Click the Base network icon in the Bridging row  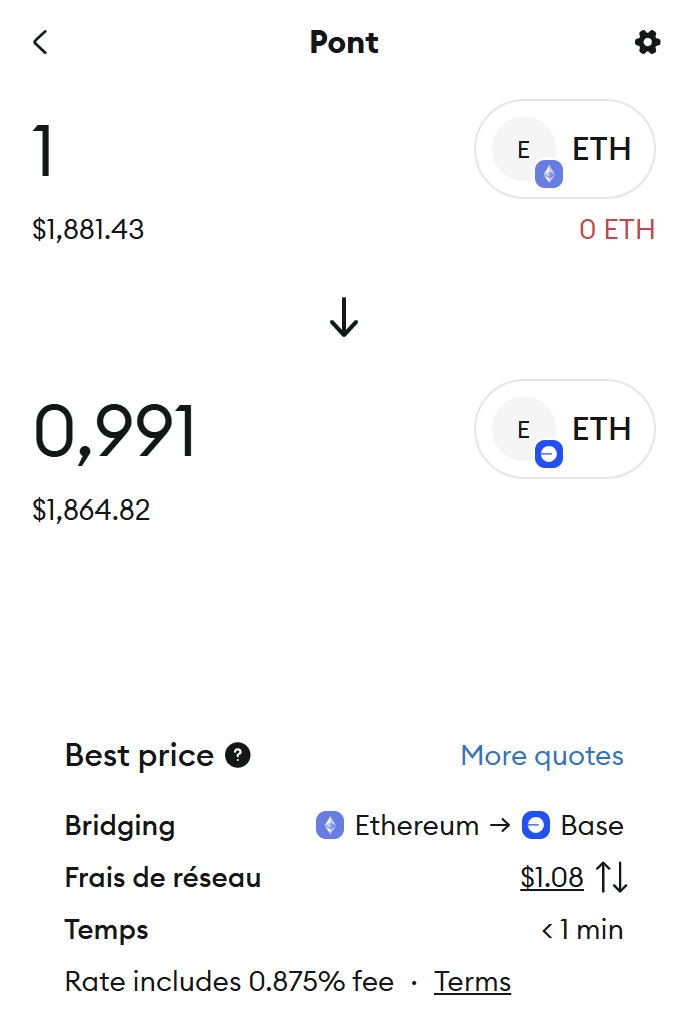point(536,825)
